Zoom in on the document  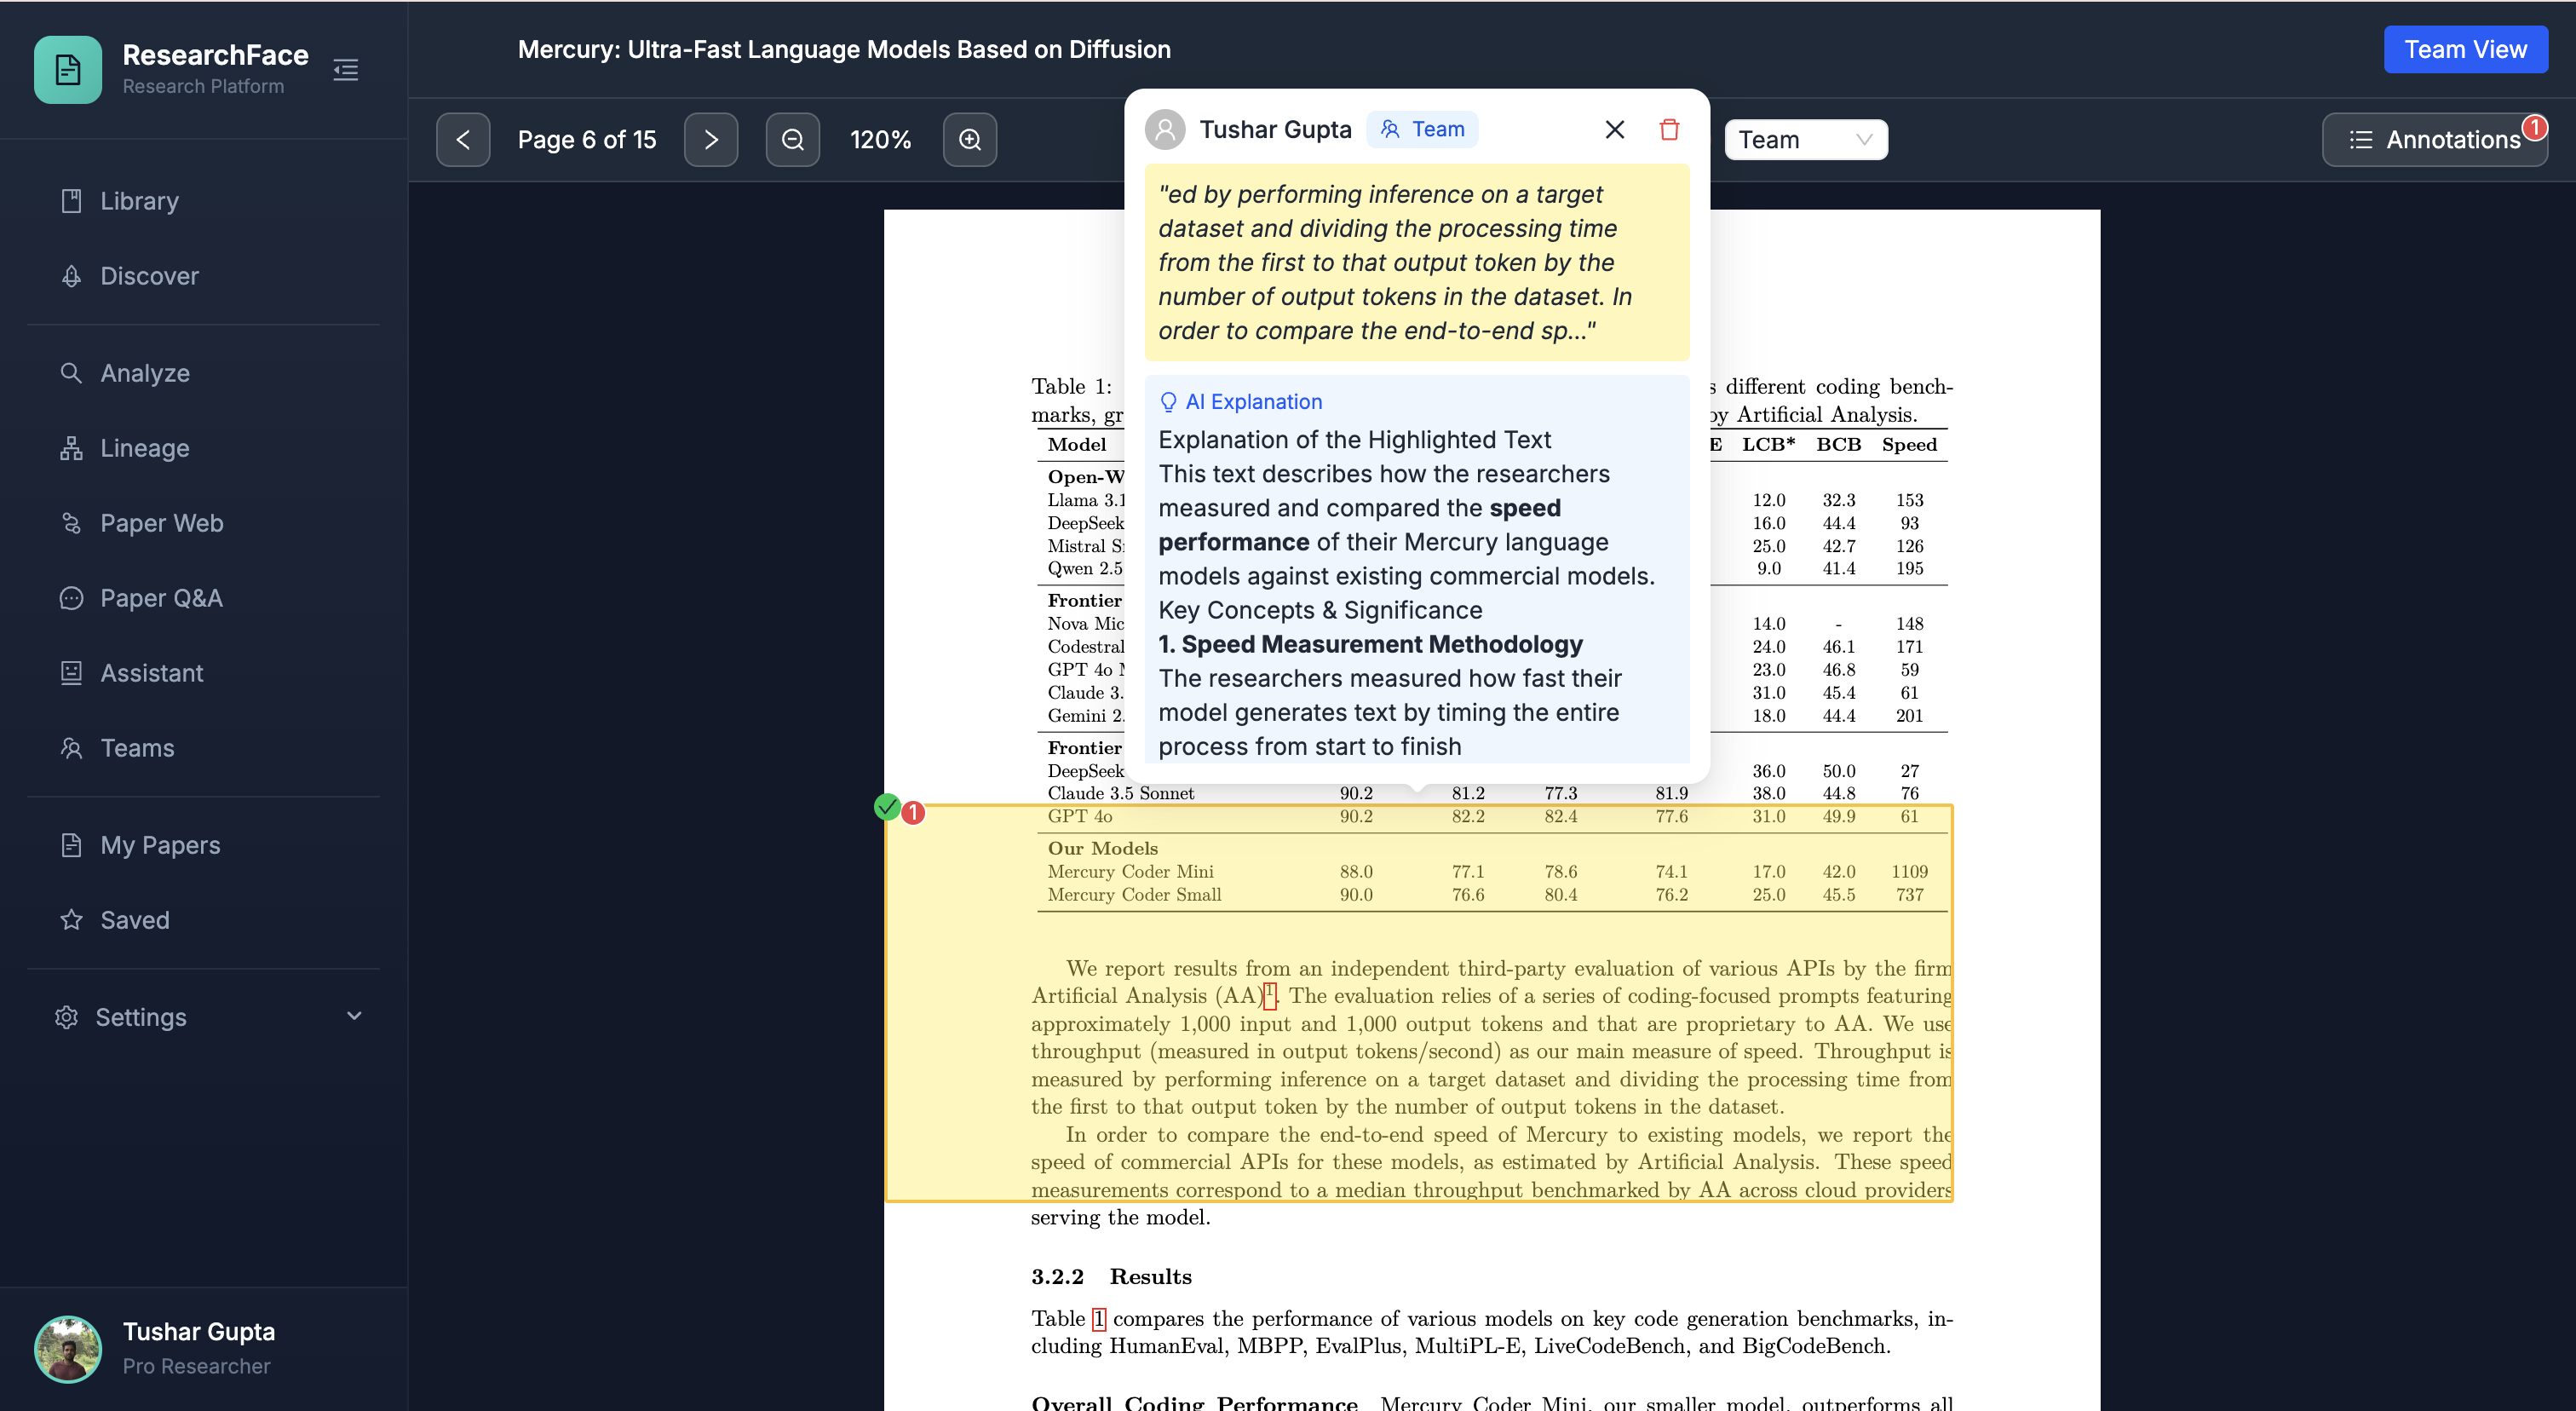pos(969,139)
